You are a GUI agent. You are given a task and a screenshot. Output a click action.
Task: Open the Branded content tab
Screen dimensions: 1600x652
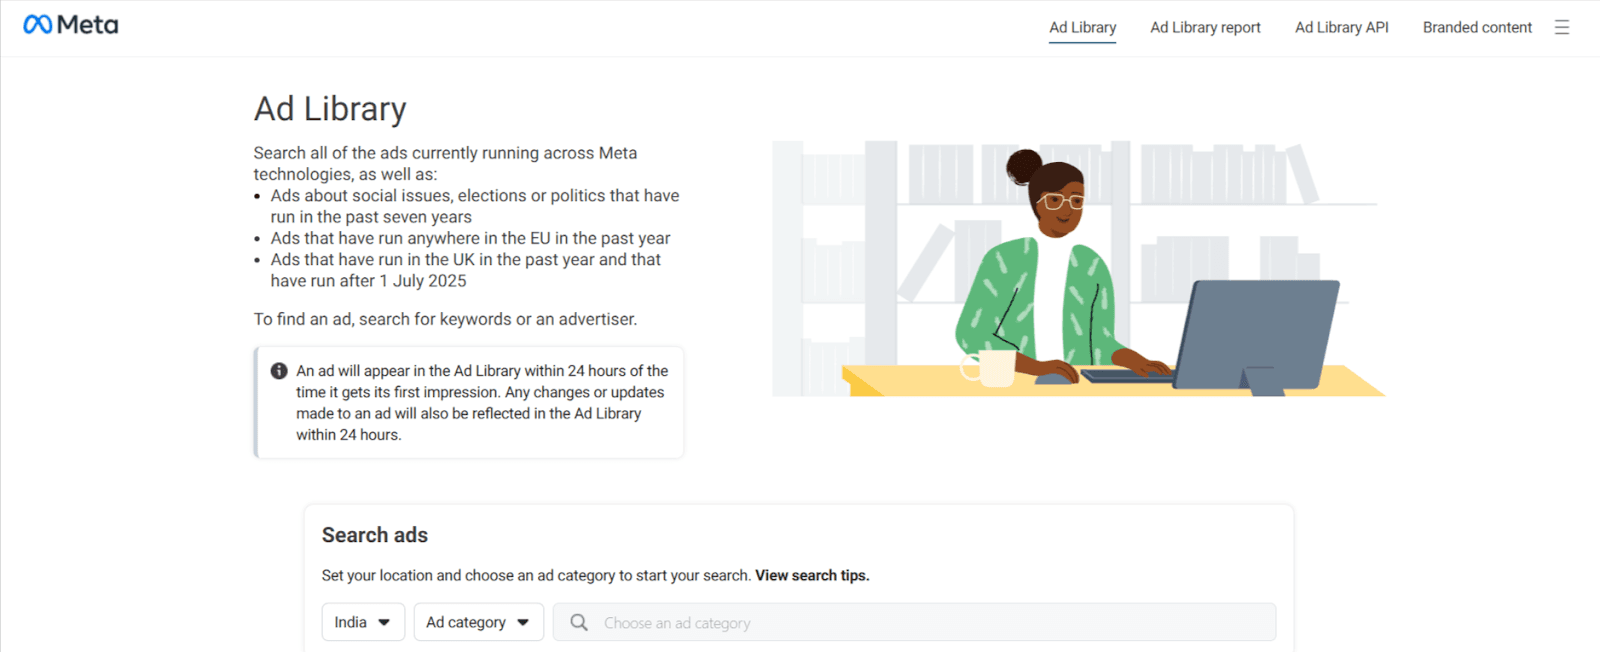tap(1477, 27)
